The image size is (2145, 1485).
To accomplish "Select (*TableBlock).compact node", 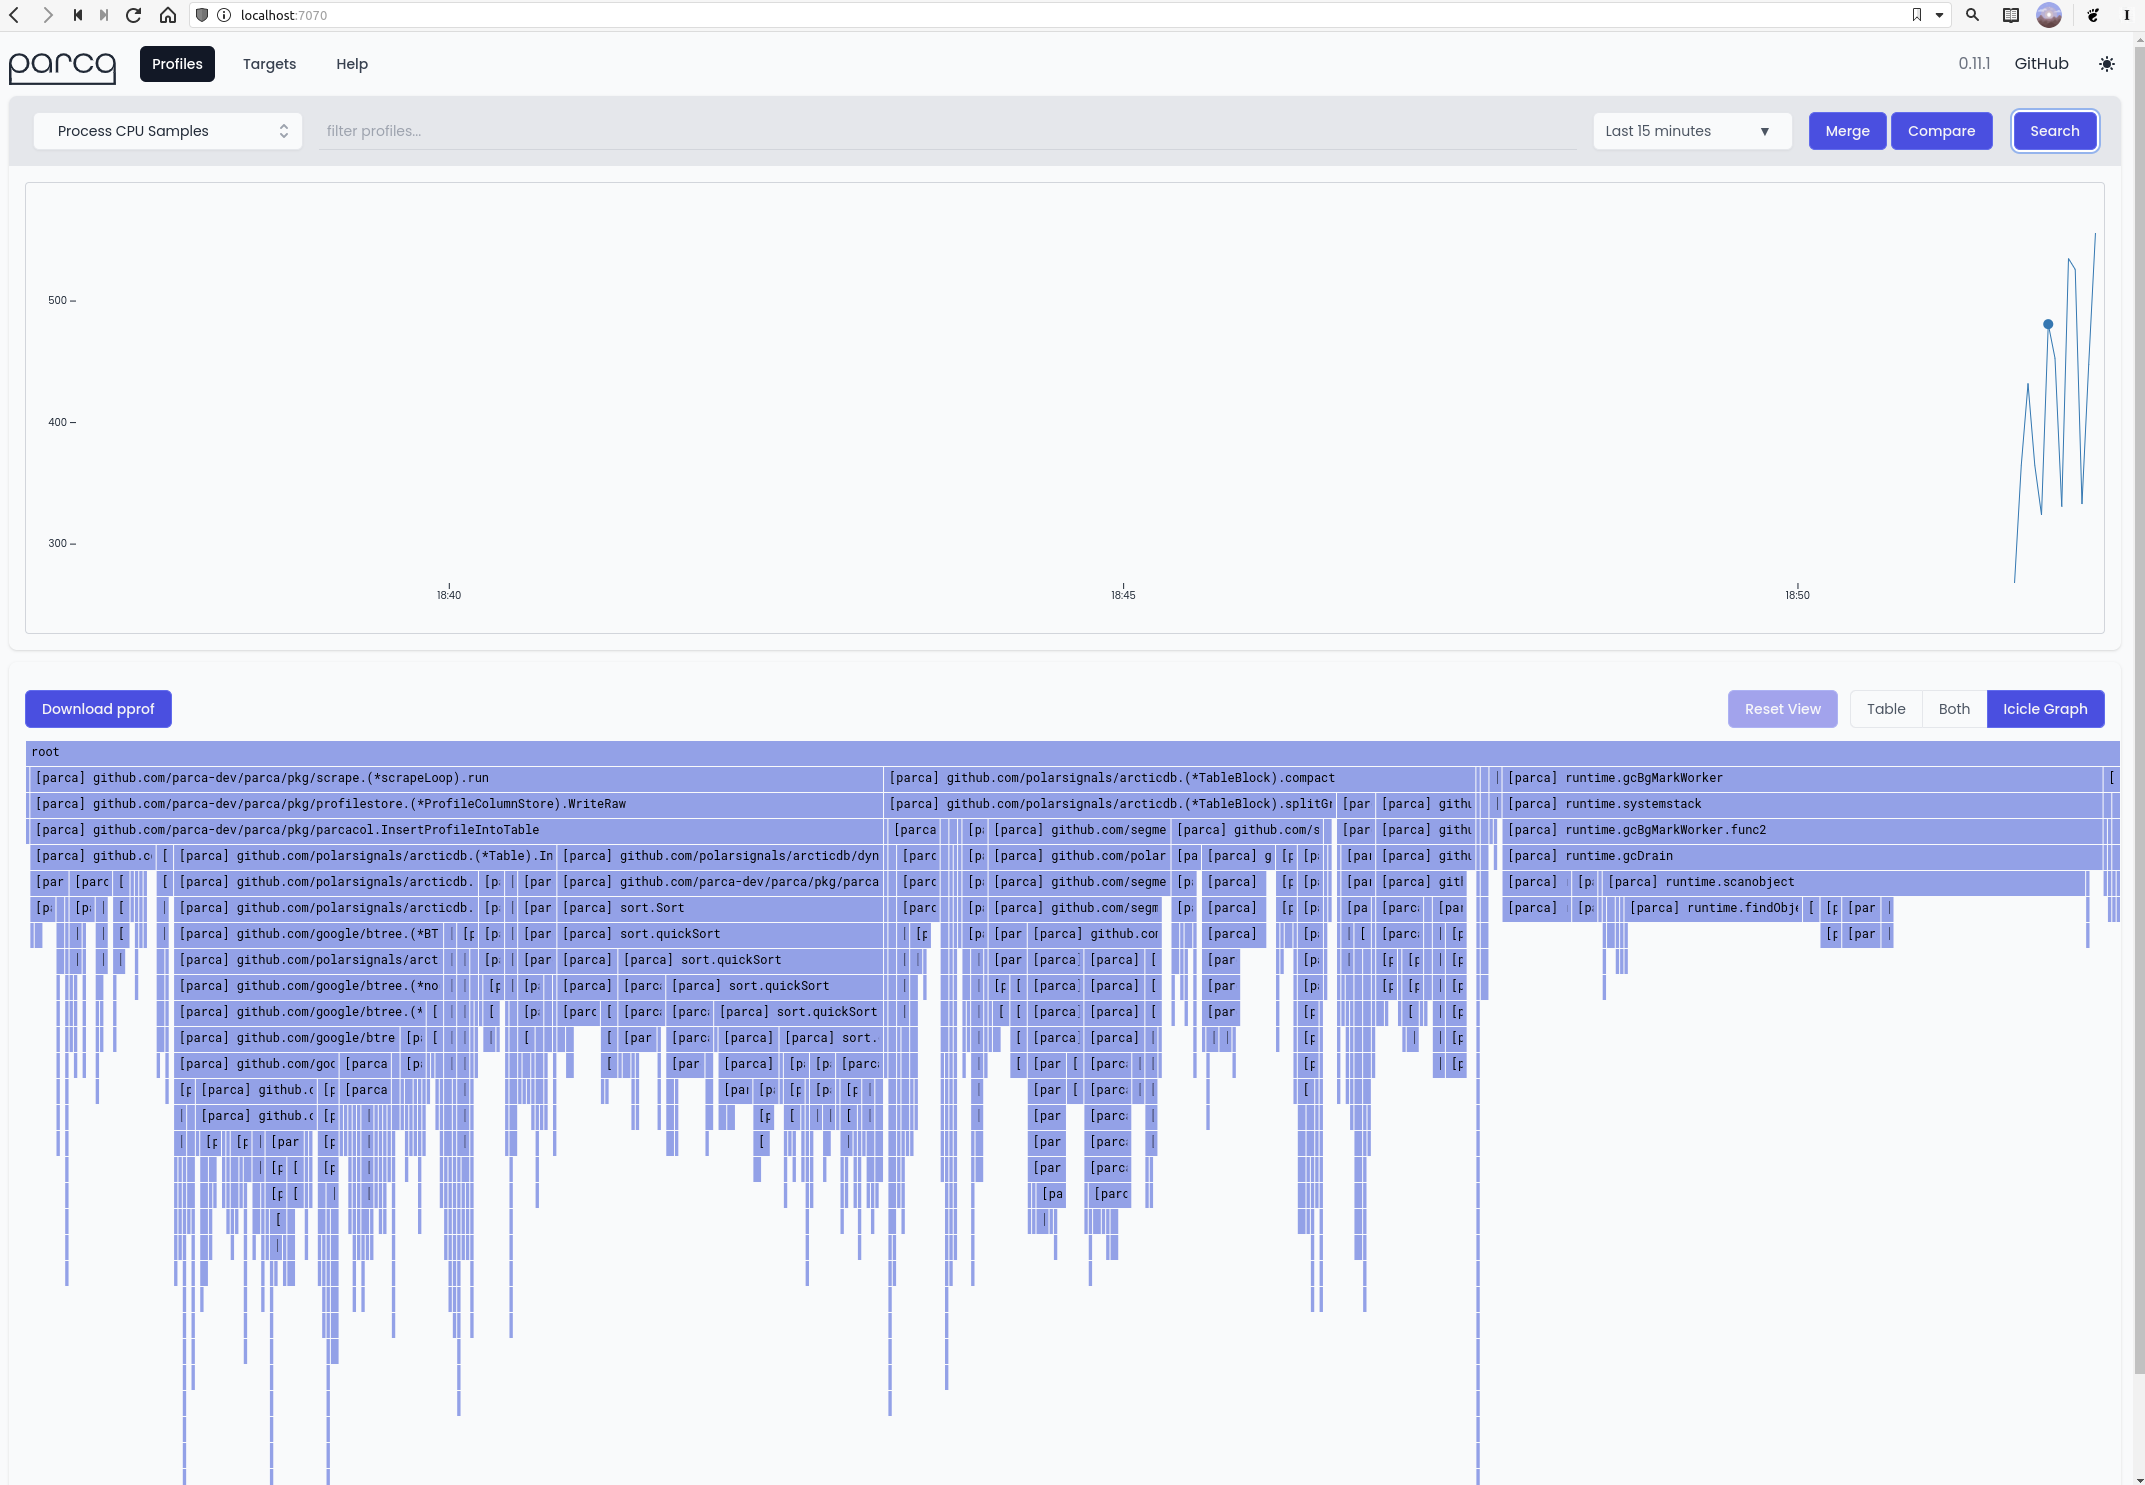I will (1179, 778).
